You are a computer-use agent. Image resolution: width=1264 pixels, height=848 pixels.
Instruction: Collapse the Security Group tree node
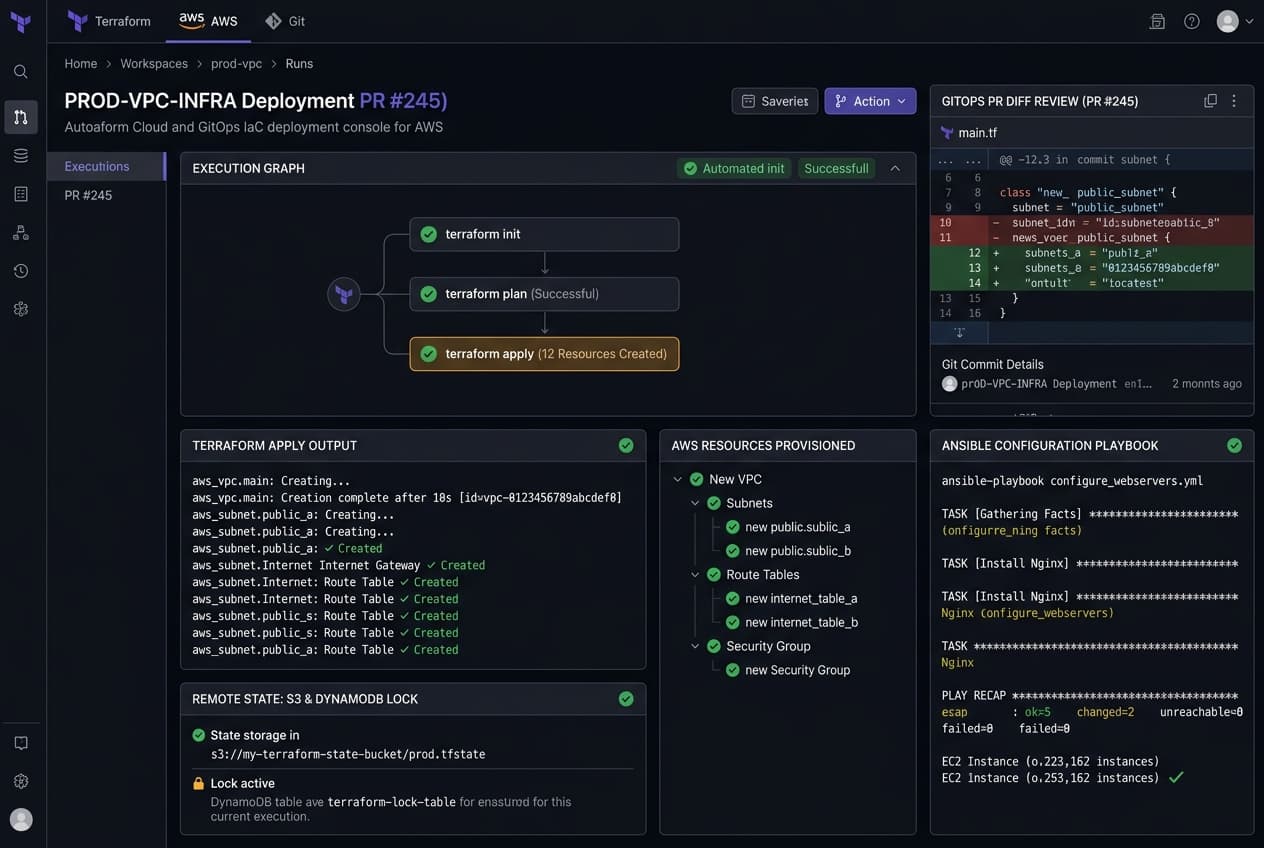click(x=696, y=646)
